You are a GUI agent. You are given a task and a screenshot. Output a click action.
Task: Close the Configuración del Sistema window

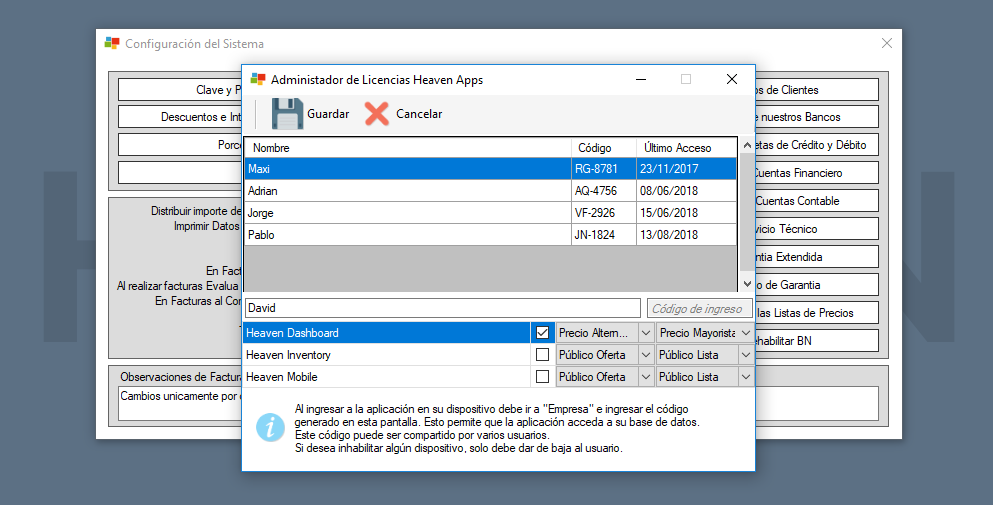(x=887, y=43)
